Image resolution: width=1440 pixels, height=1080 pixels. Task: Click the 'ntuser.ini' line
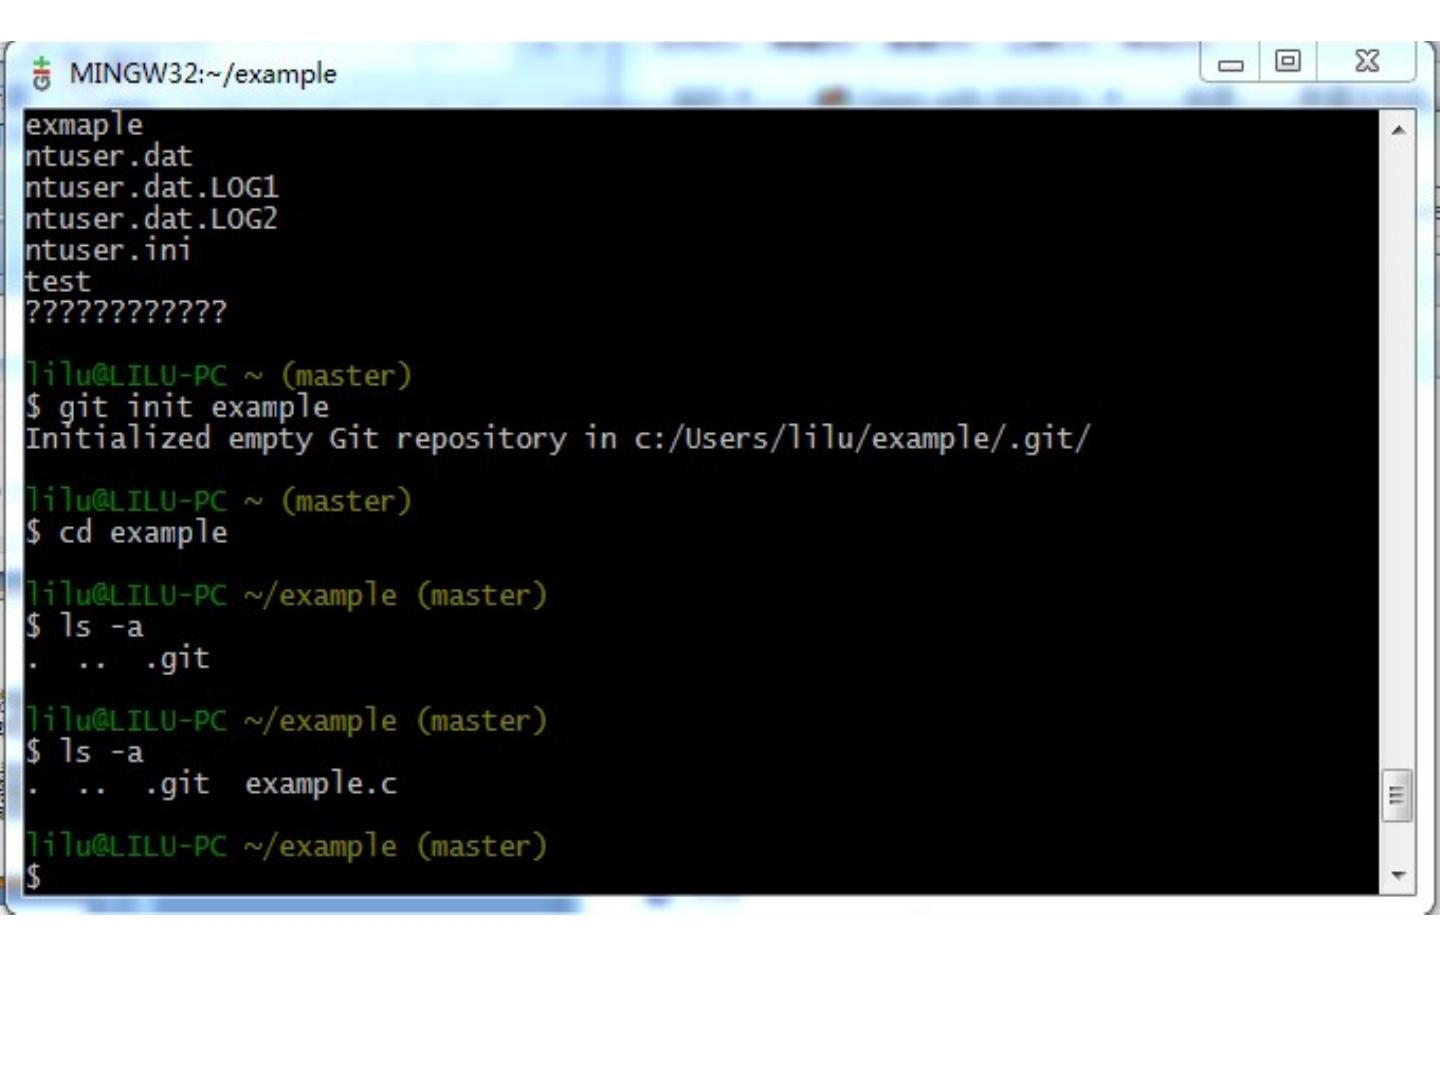coord(108,249)
